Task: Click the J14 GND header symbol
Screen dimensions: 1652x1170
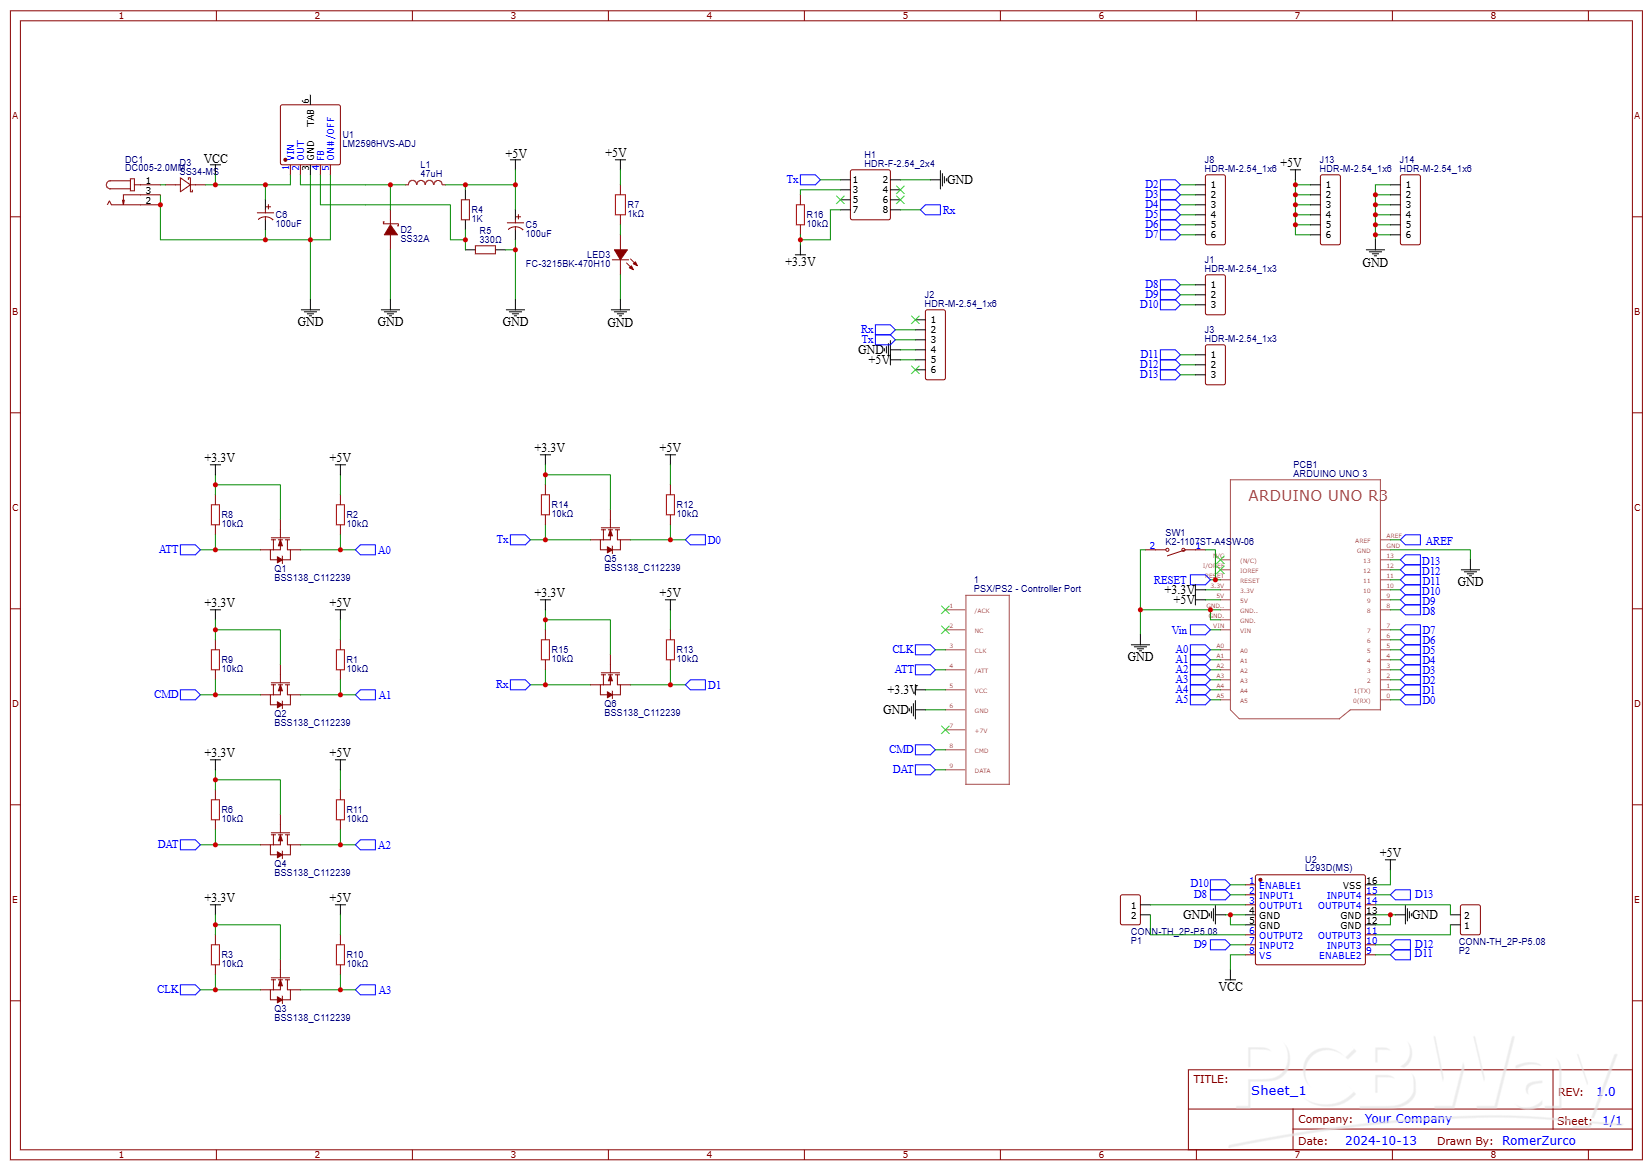Action: 1410,210
